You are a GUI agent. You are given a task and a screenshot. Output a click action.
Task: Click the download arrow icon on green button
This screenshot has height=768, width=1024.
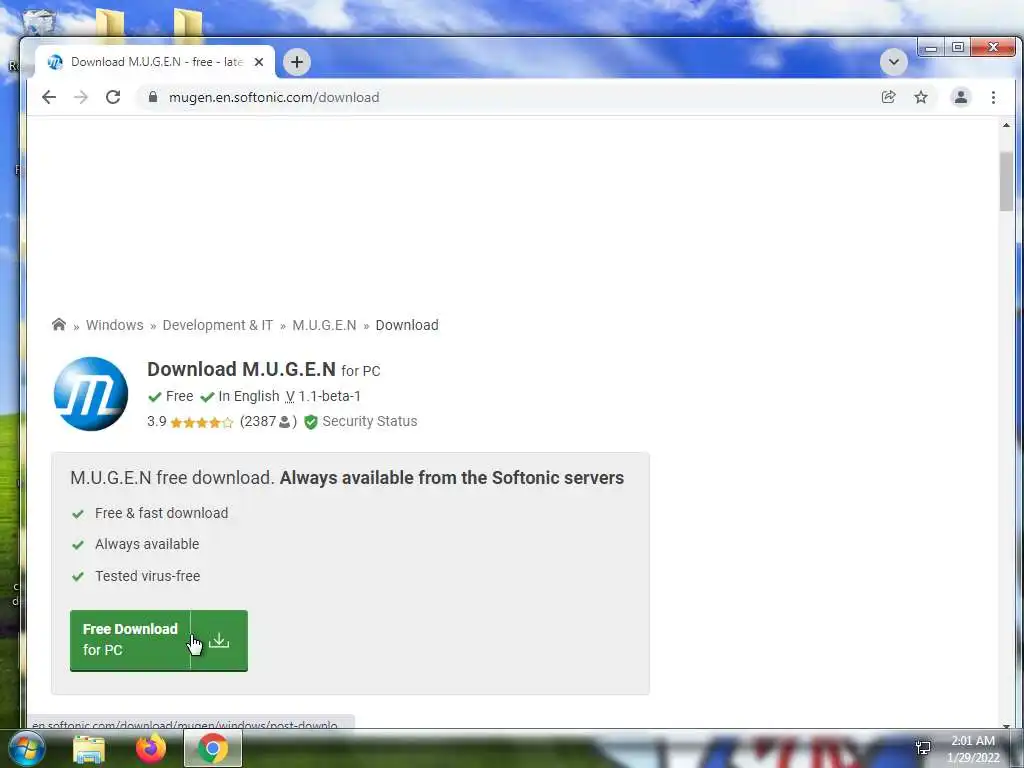(x=219, y=640)
